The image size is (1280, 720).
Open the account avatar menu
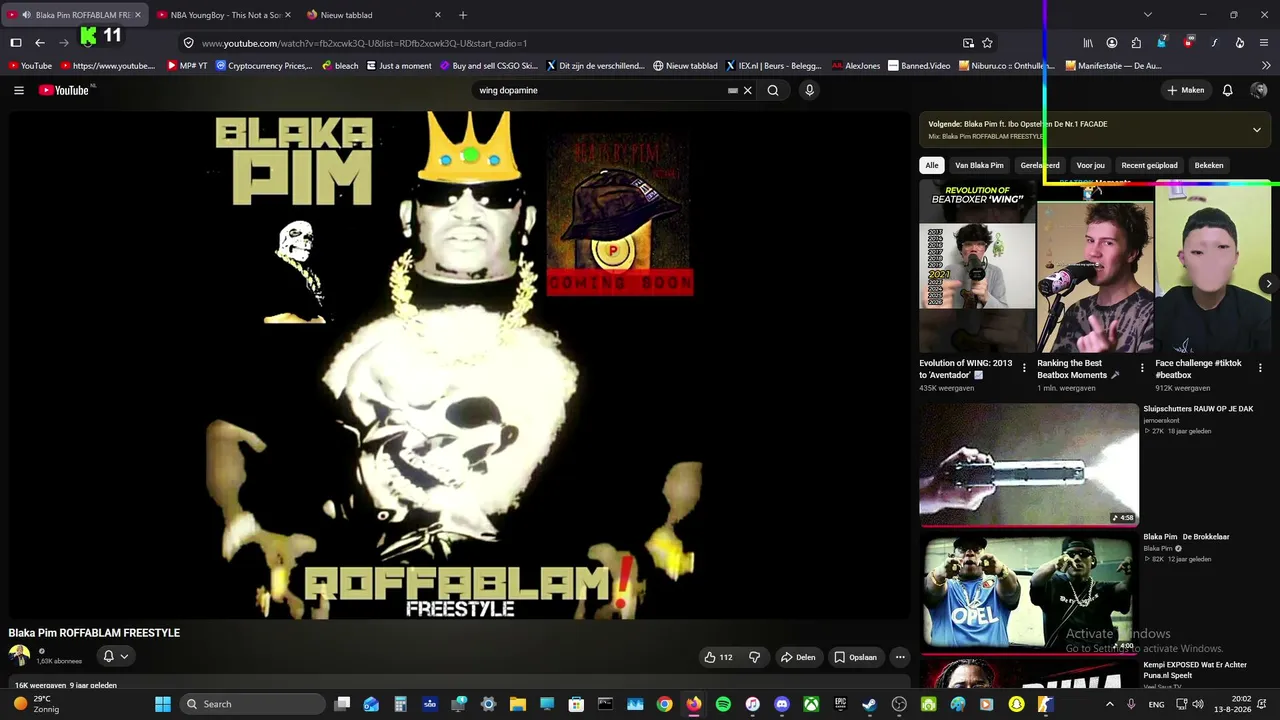pos(1259,90)
